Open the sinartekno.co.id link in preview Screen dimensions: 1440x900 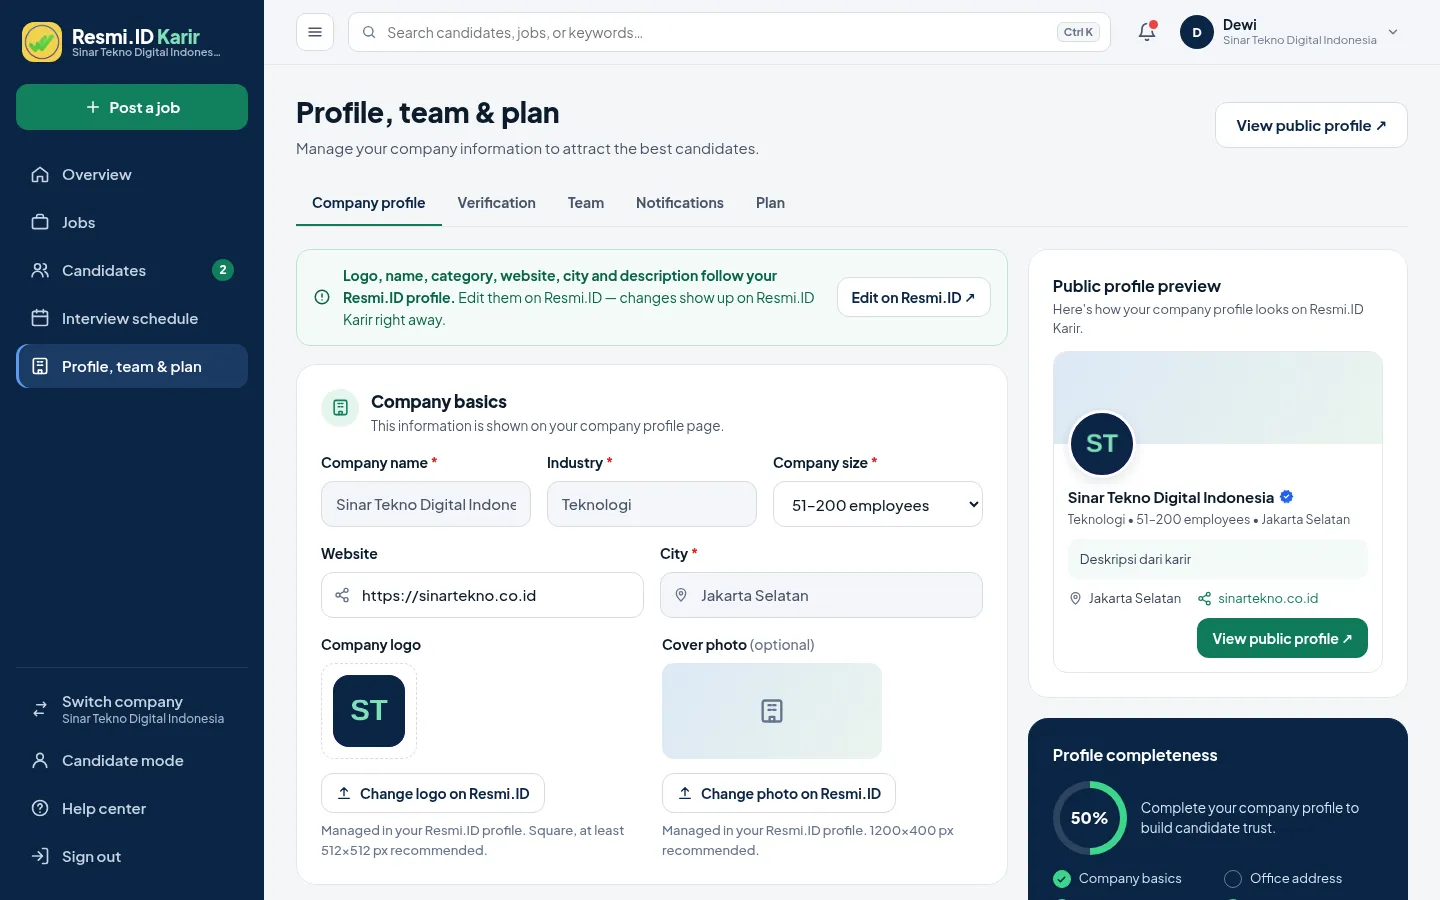coord(1268,598)
